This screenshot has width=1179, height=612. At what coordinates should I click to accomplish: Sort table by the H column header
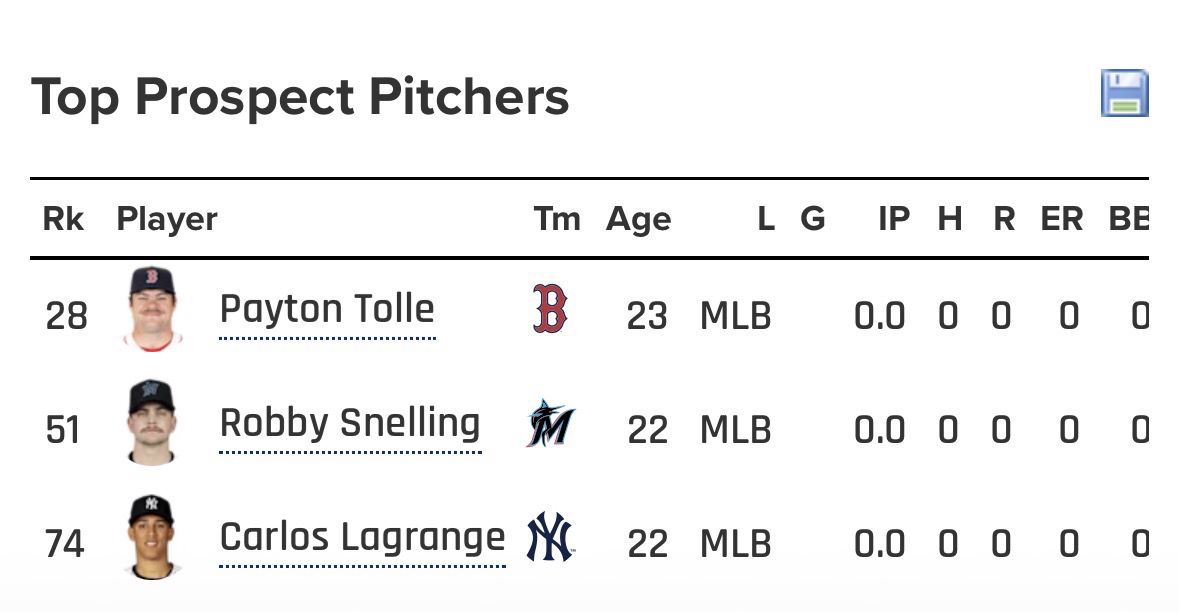click(949, 219)
